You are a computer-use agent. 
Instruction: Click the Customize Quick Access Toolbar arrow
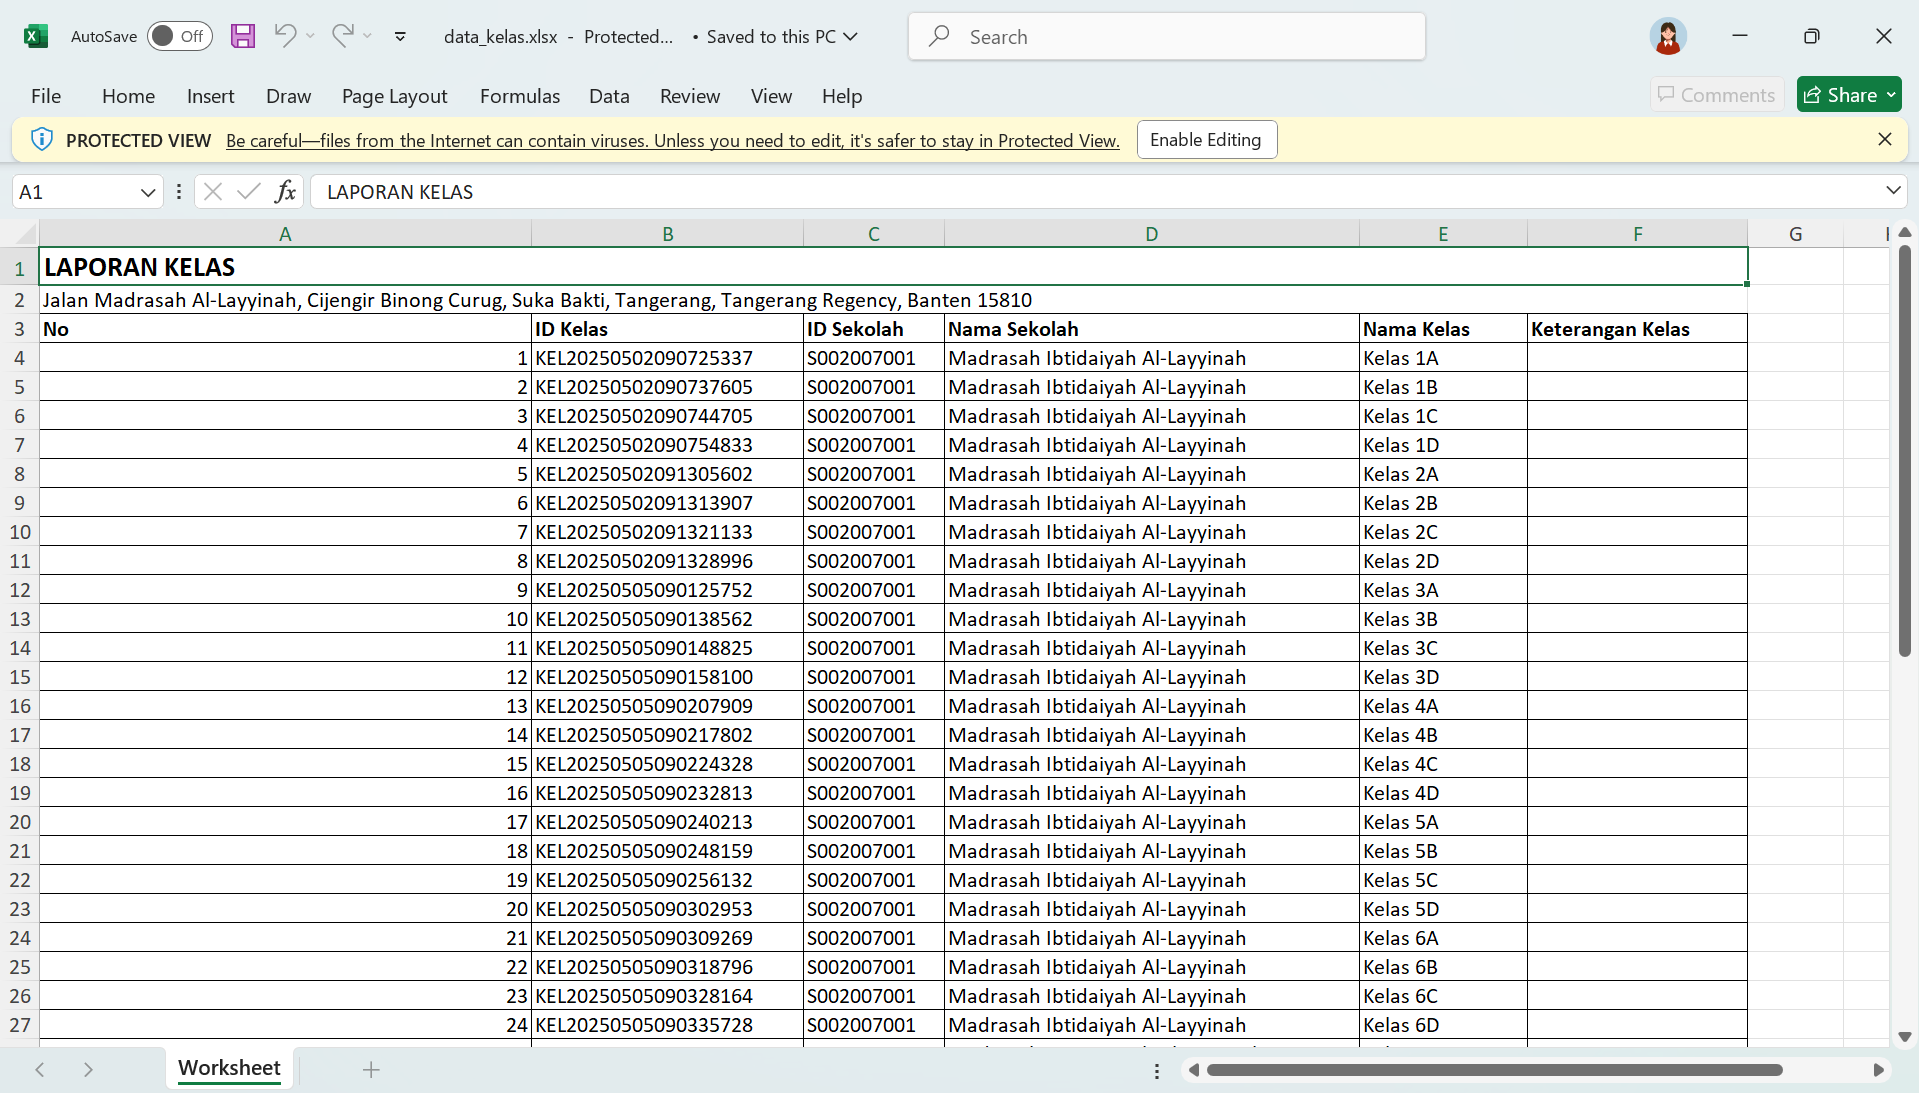(400, 36)
